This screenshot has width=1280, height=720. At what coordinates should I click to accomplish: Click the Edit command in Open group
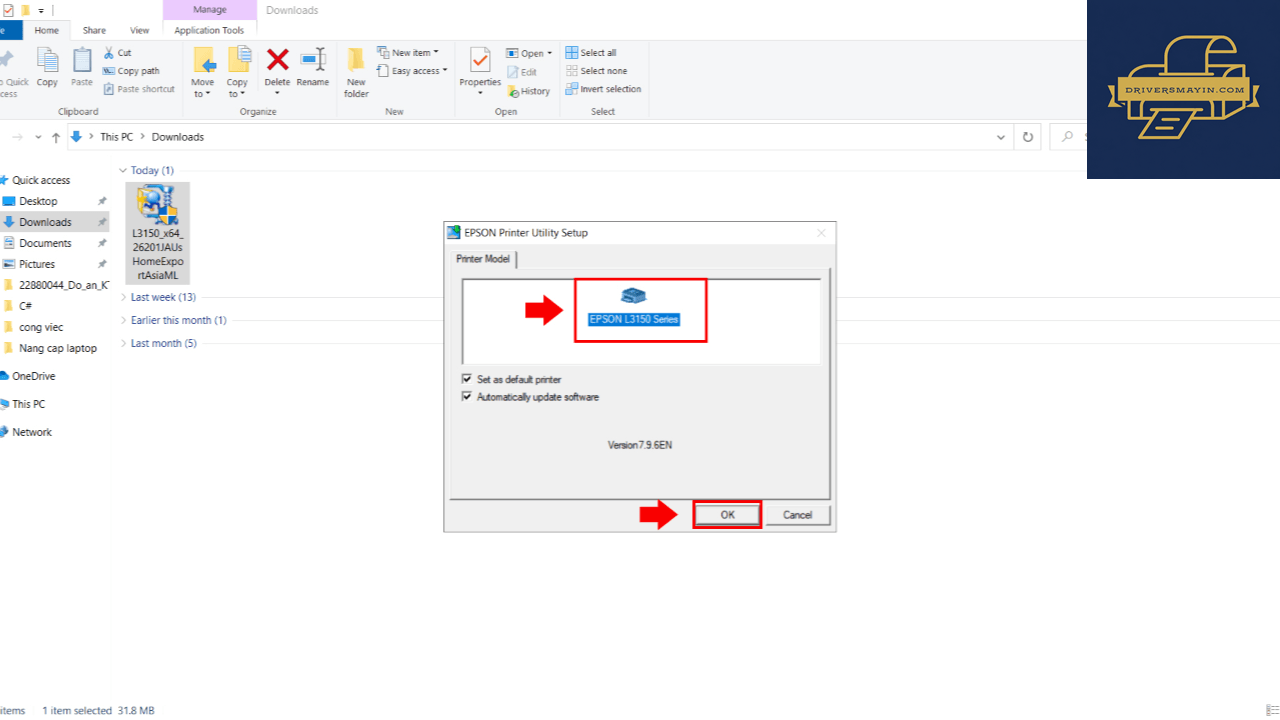coord(521,72)
